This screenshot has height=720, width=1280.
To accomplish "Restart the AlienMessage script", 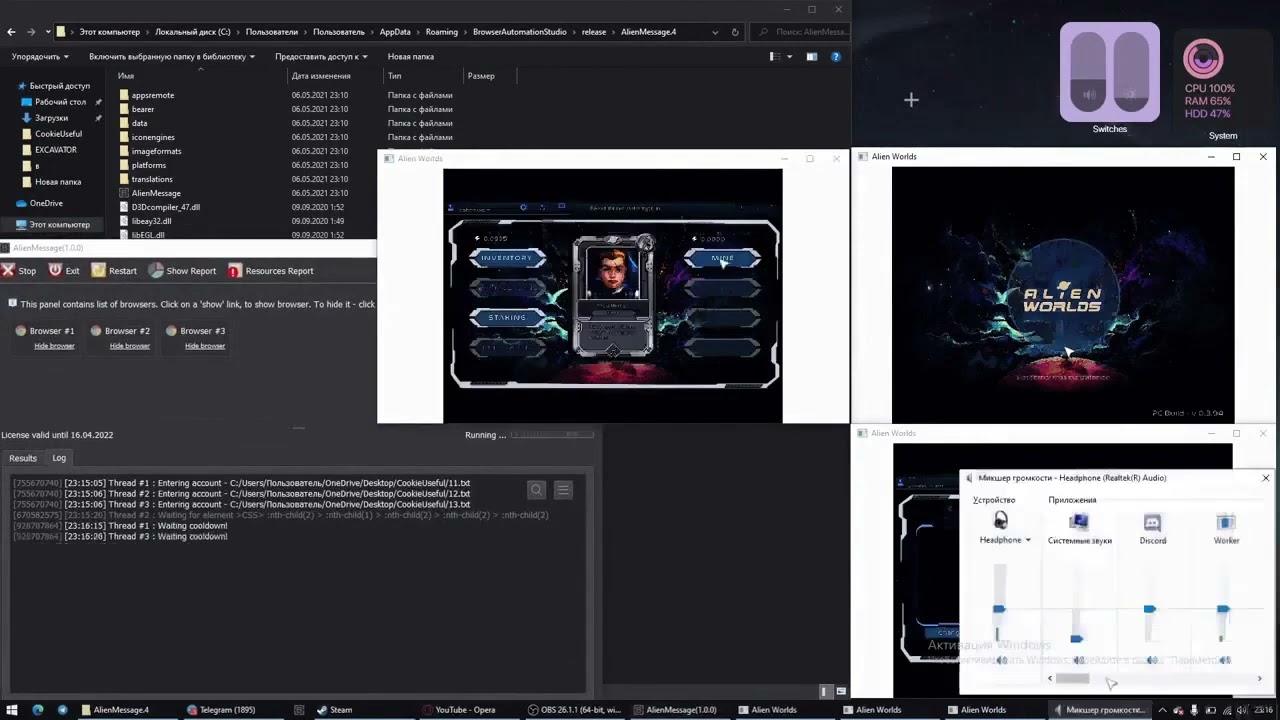I will coord(114,271).
